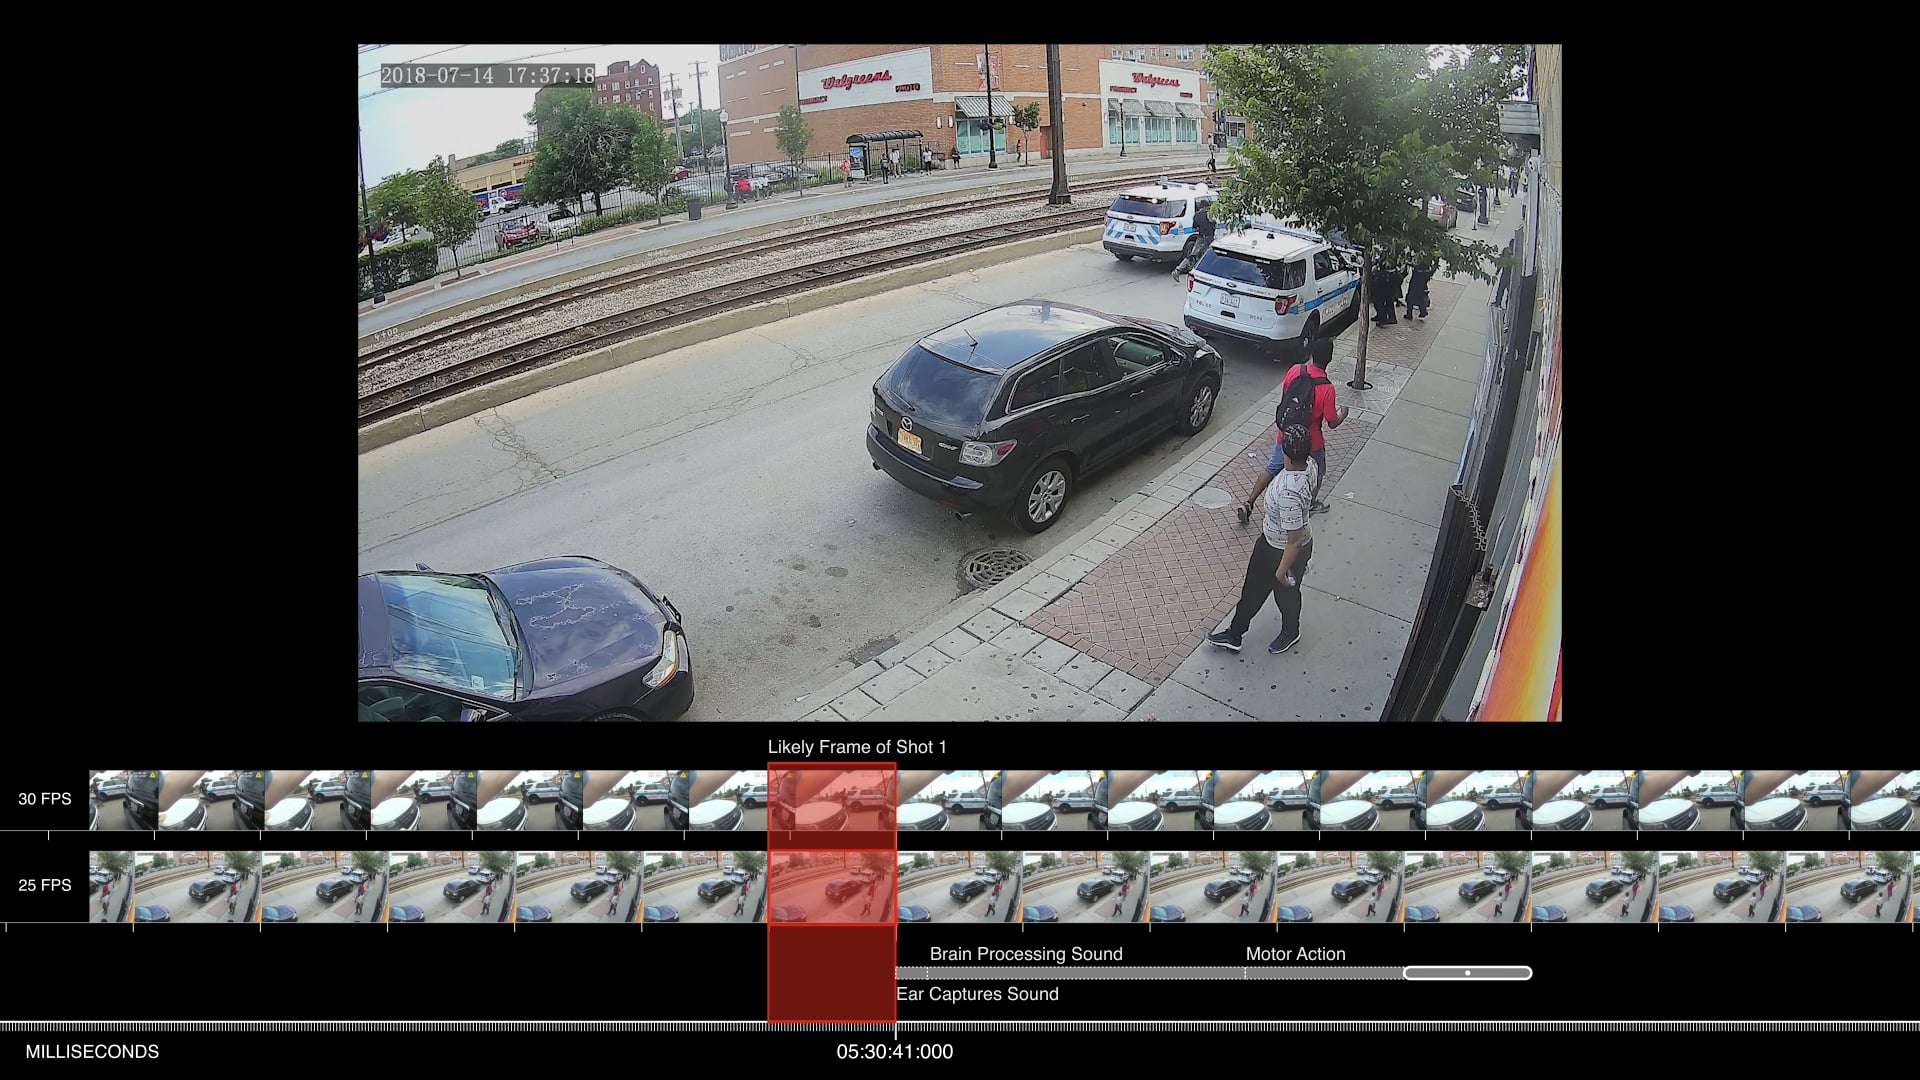Click the 2018-07-14 17:37:18 timestamp overlay
1920x1080 pixels.
[x=487, y=76]
